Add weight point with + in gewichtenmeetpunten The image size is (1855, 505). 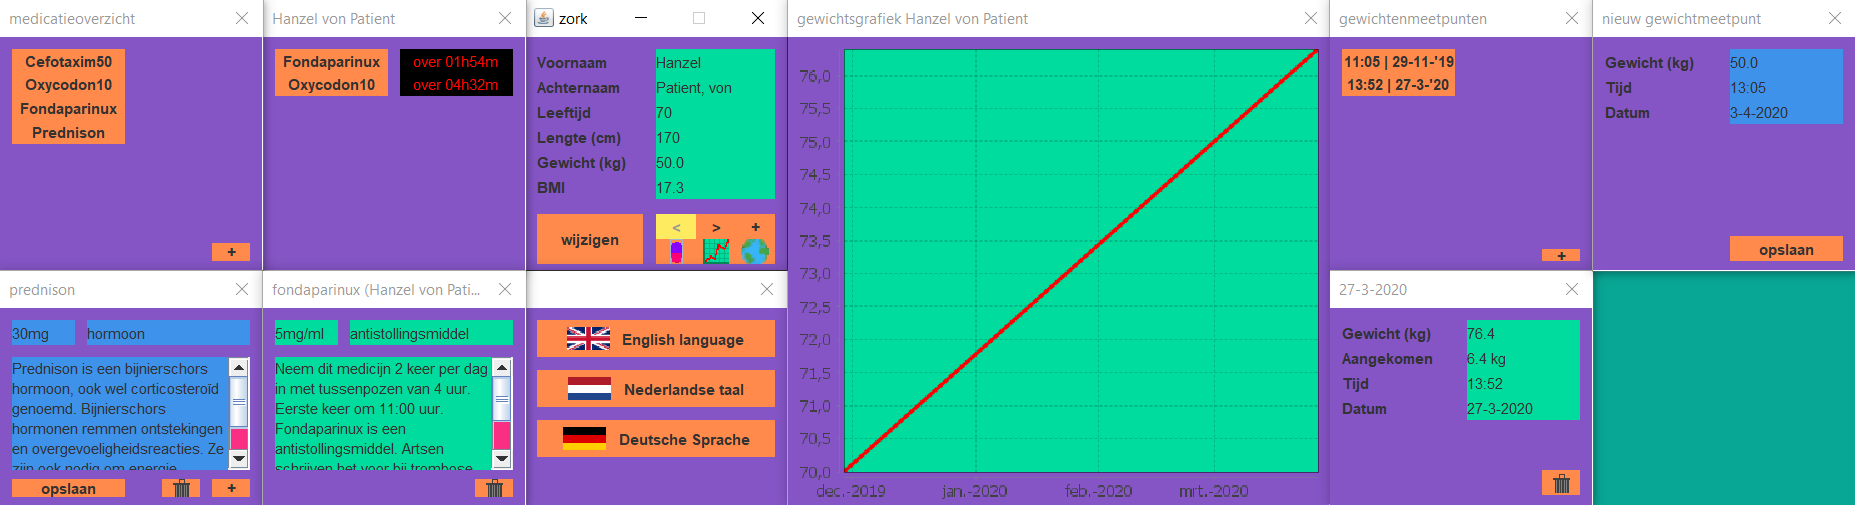(x=1561, y=255)
